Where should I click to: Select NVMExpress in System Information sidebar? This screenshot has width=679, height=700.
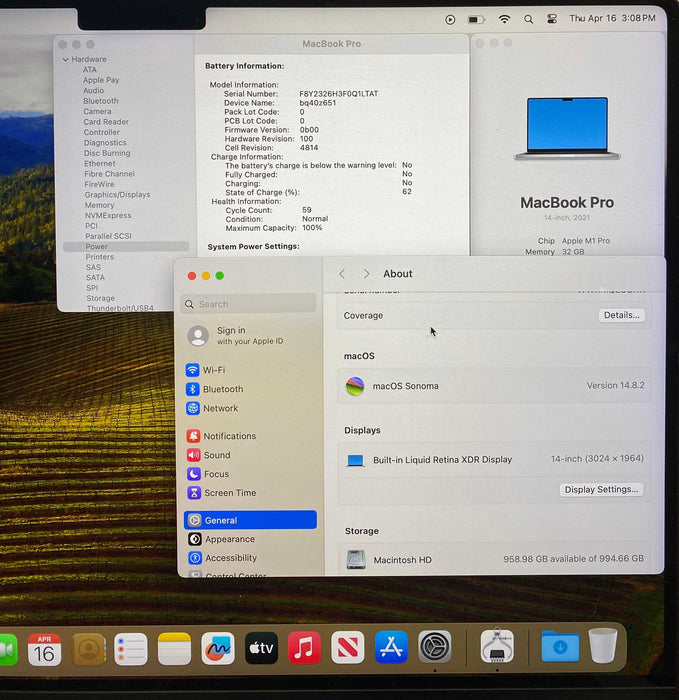tap(108, 215)
